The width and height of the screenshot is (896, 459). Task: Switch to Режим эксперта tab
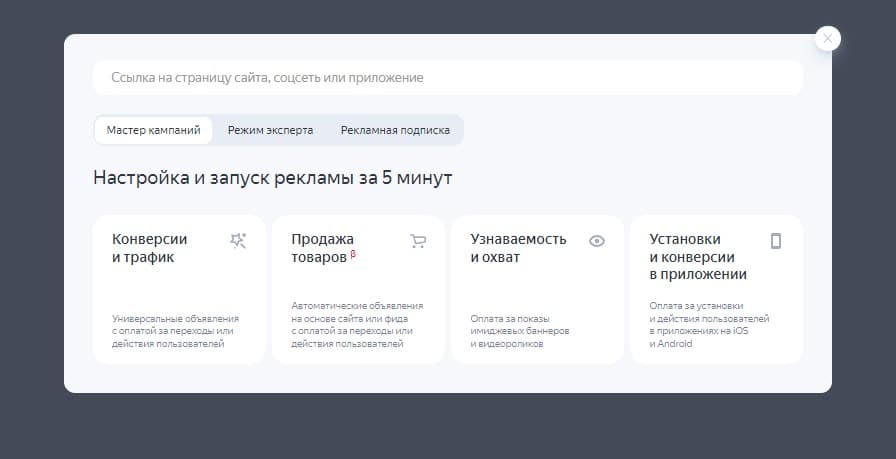click(x=270, y=130)
